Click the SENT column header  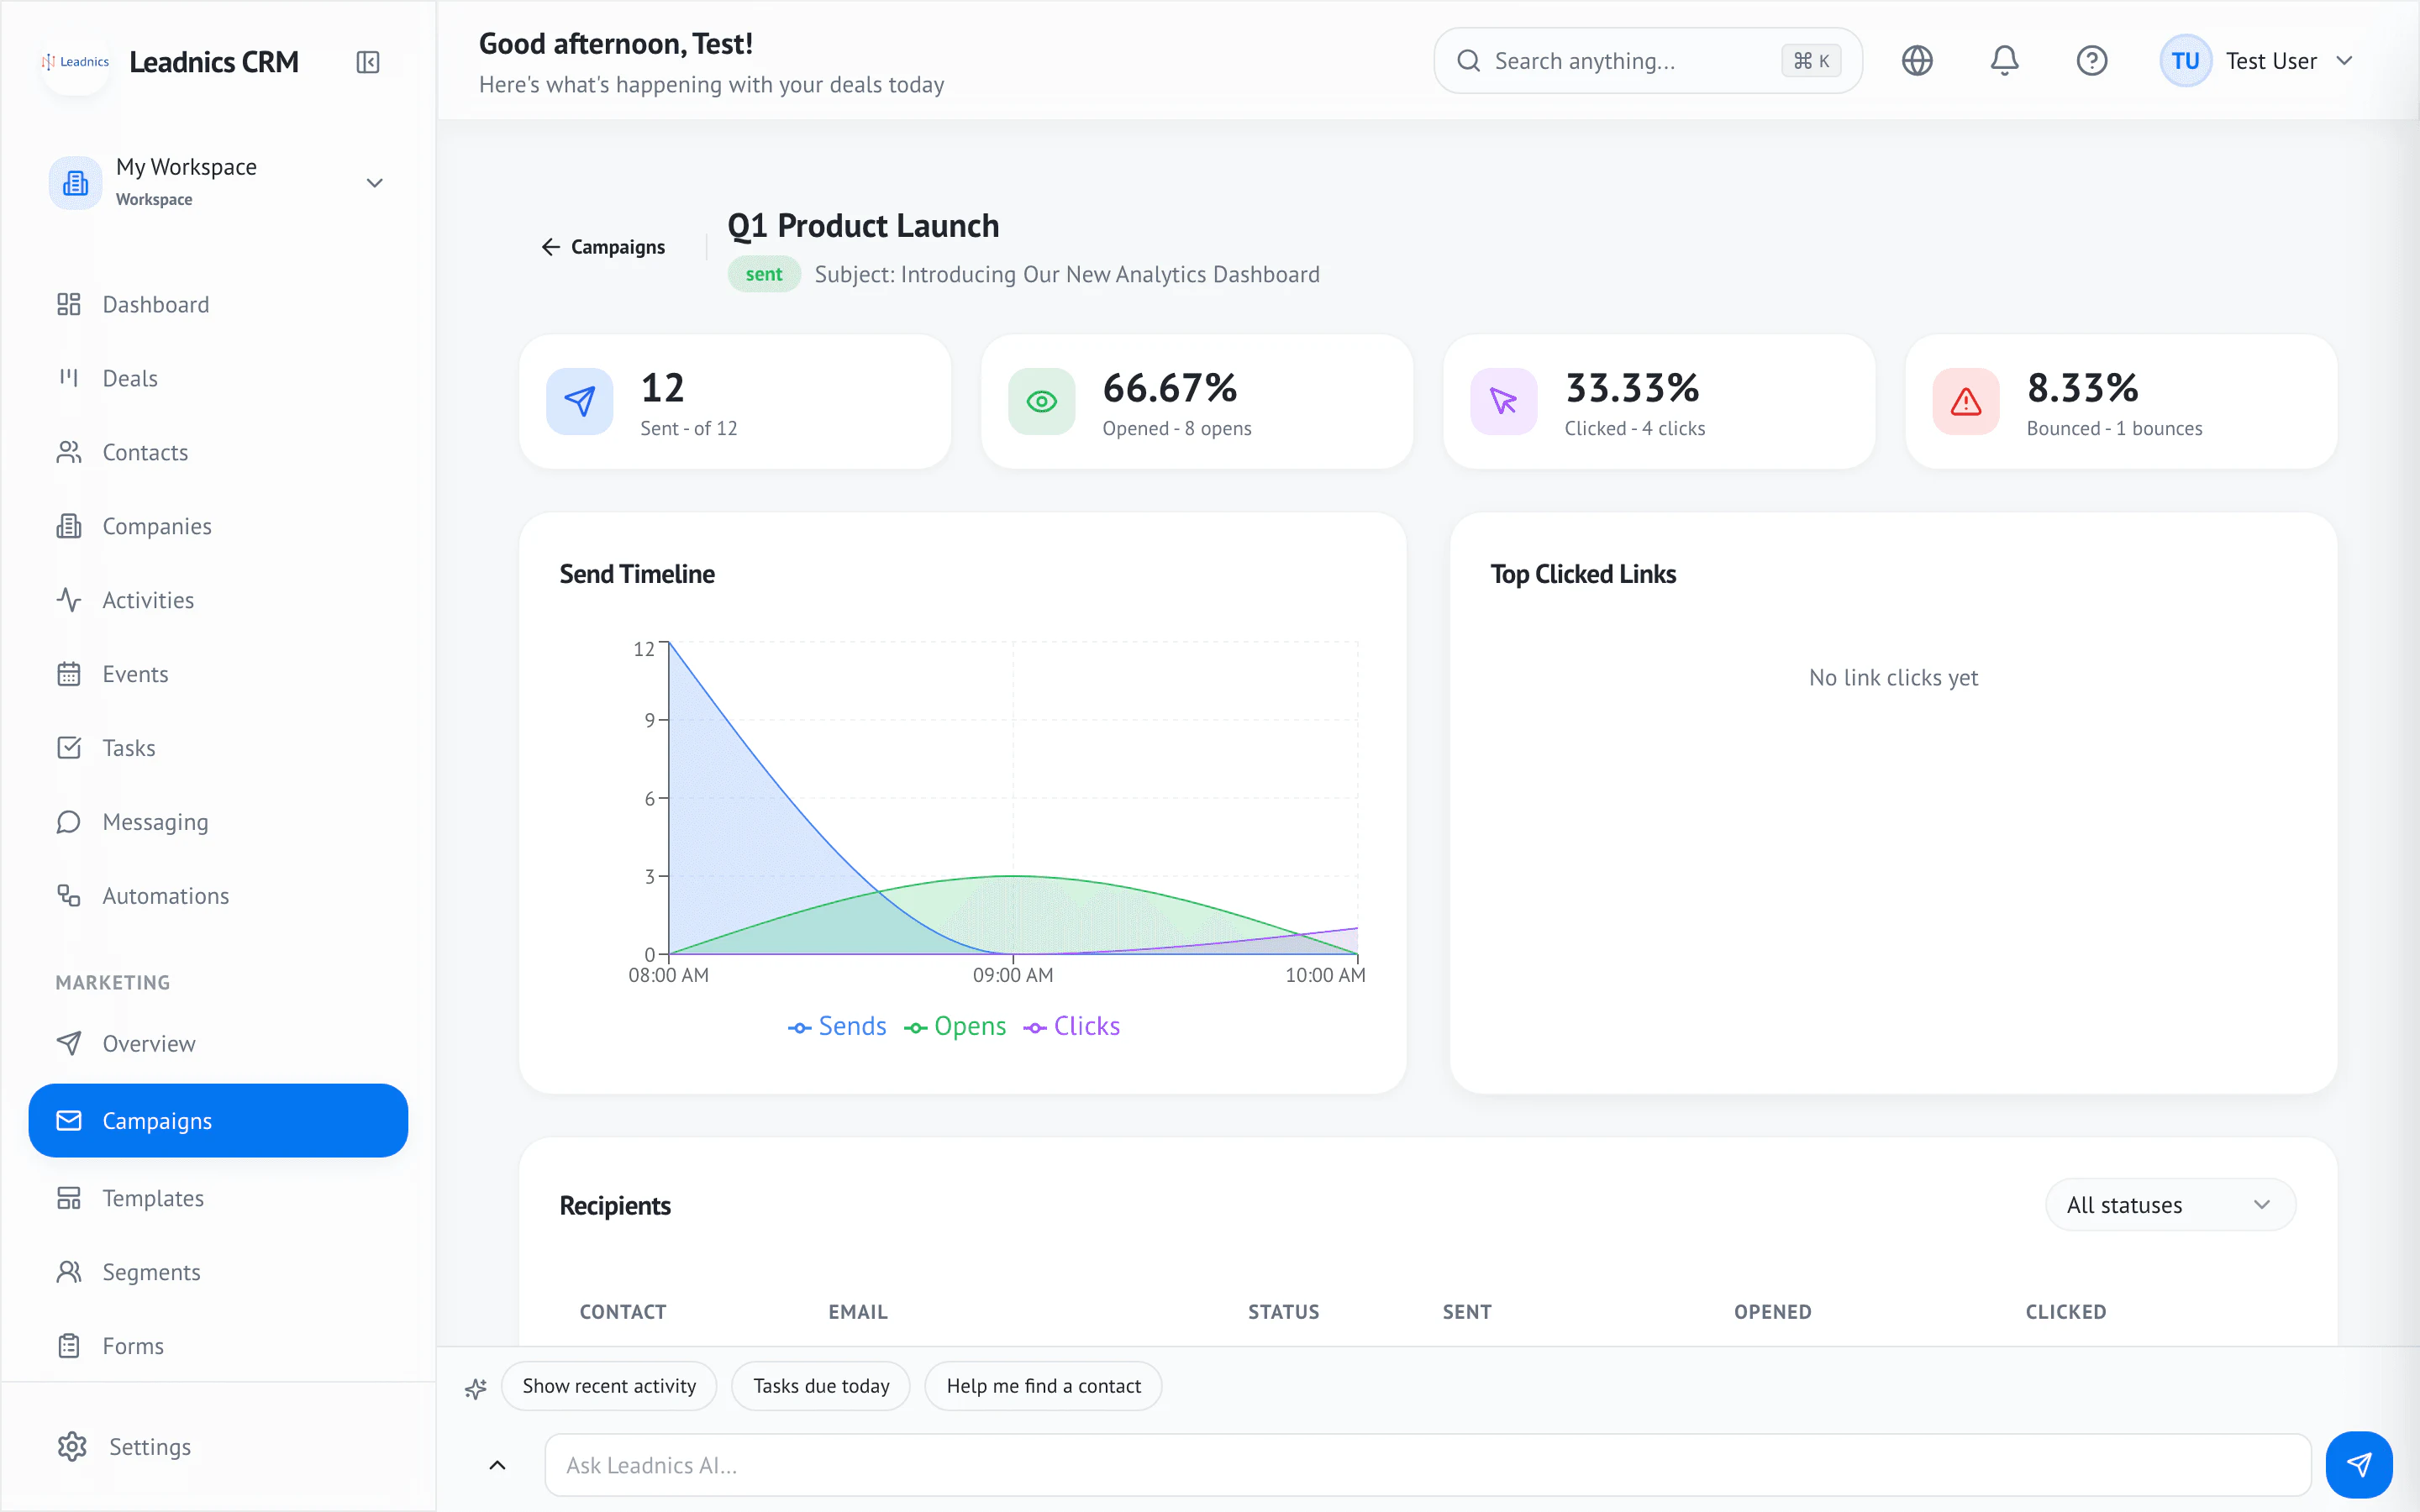click(1467, 1312)
